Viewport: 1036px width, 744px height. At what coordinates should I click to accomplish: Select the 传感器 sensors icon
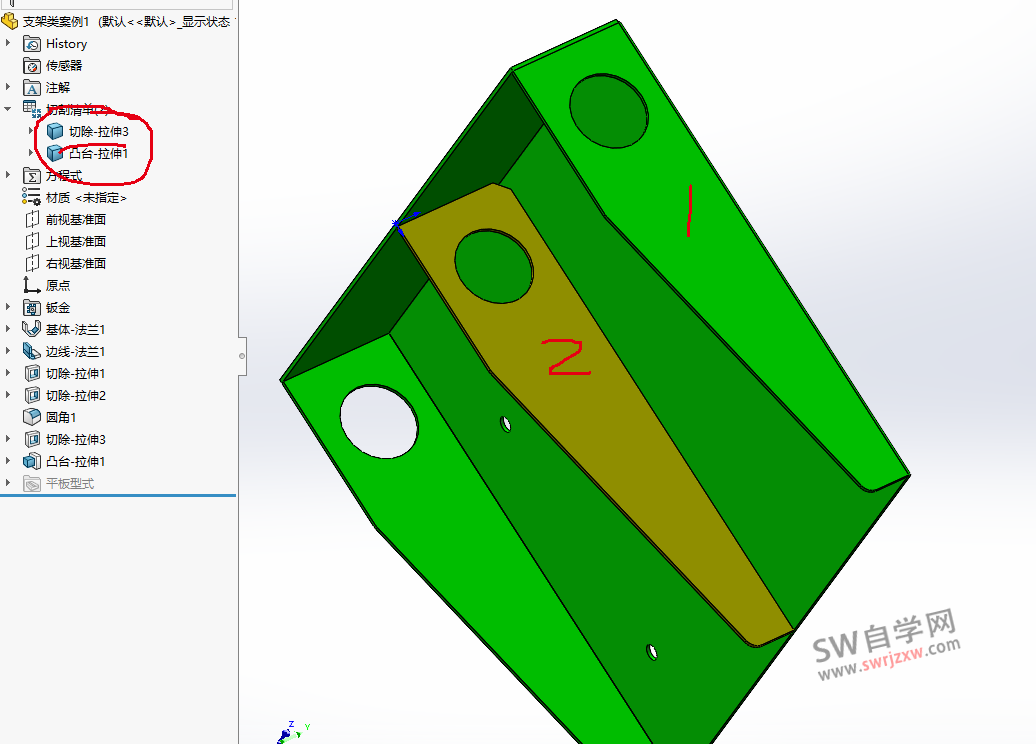coord(30,65)
